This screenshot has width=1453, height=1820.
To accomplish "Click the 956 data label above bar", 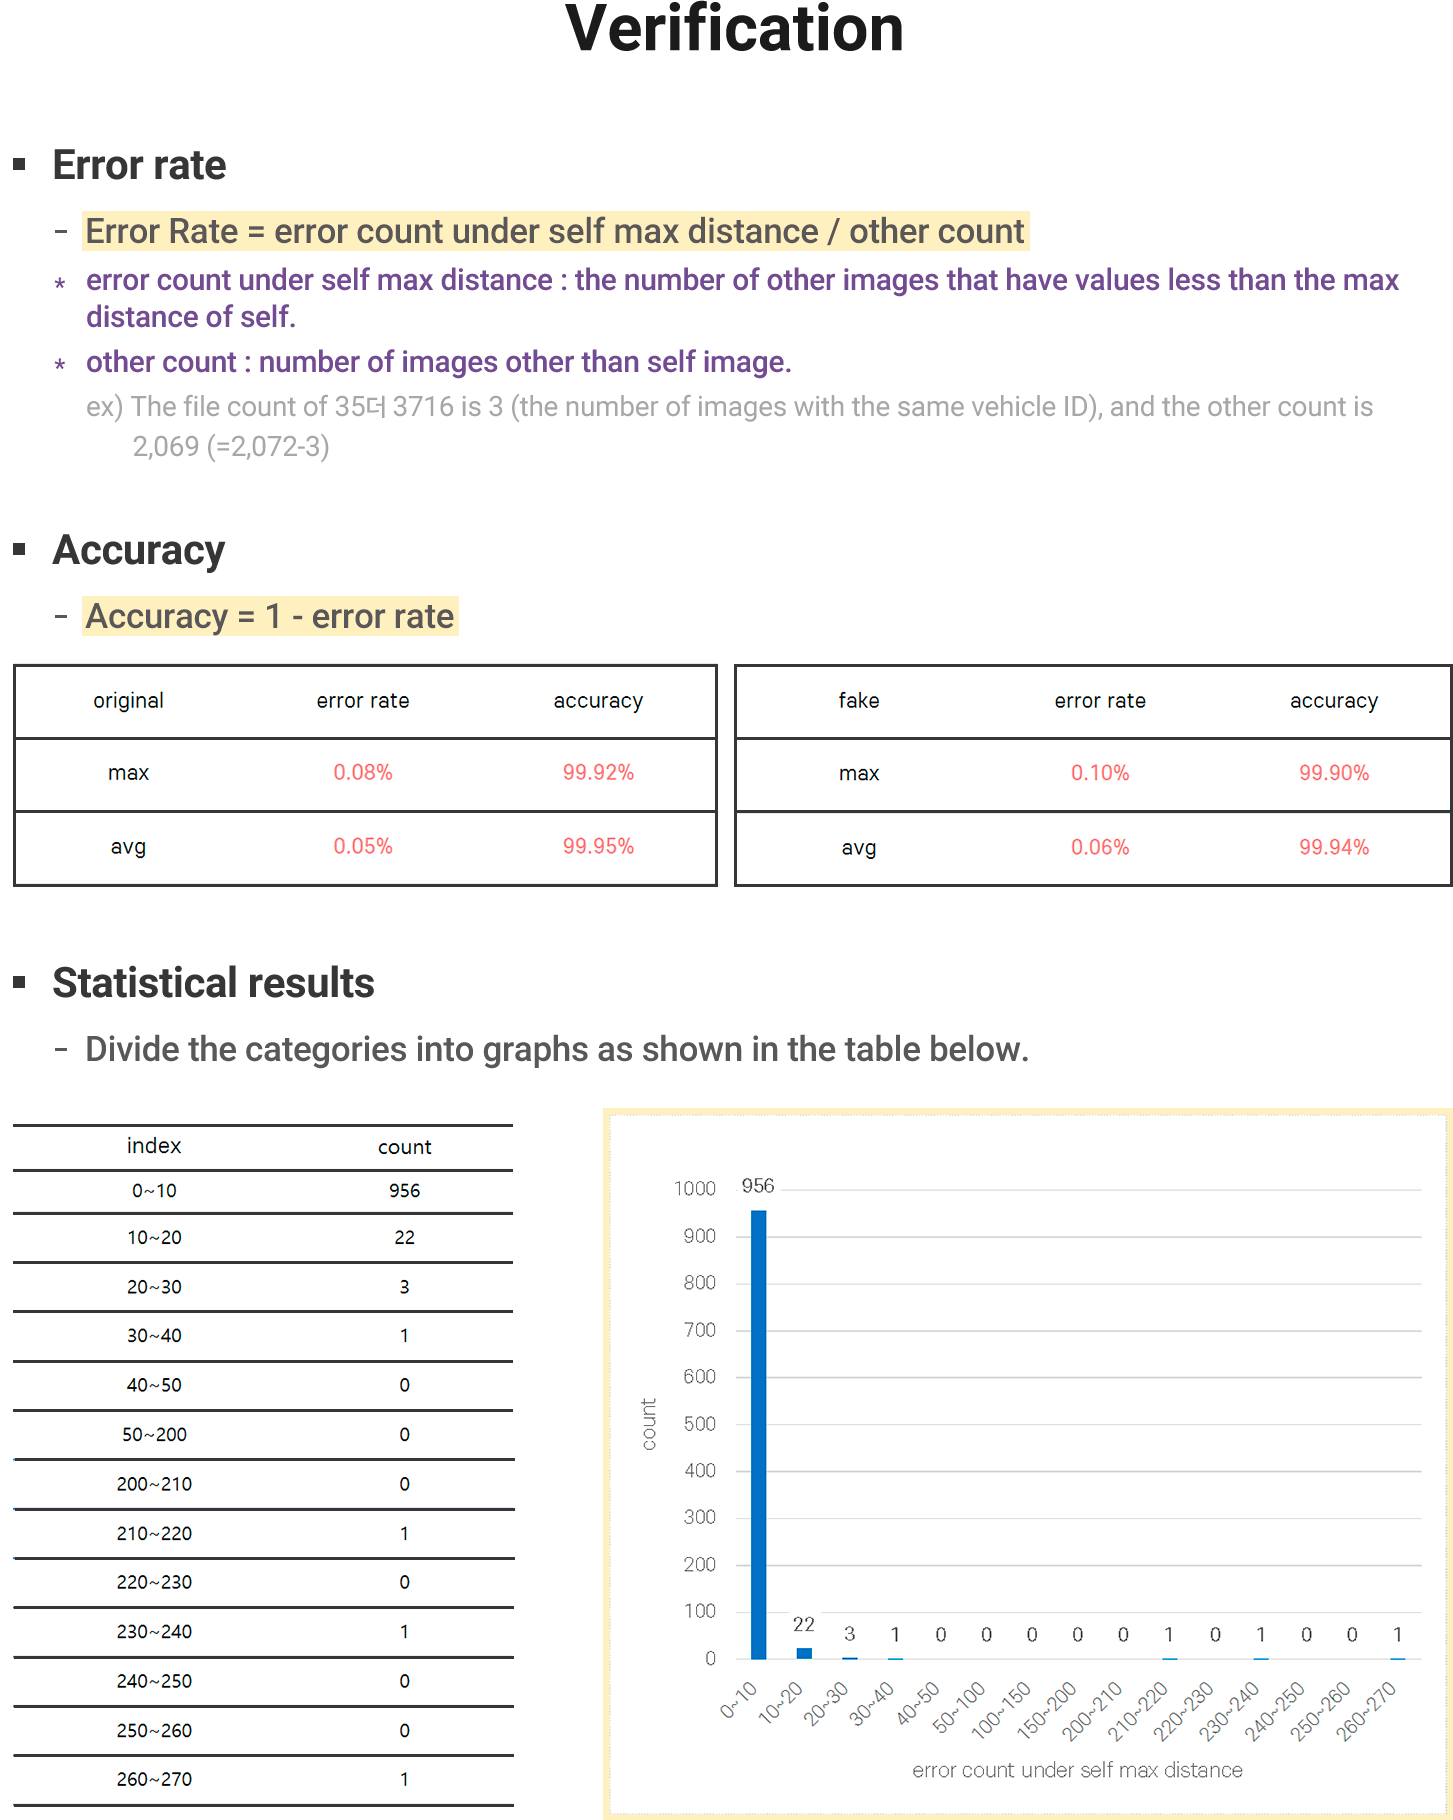I will pyautogui.click(x=758, y=1187).
